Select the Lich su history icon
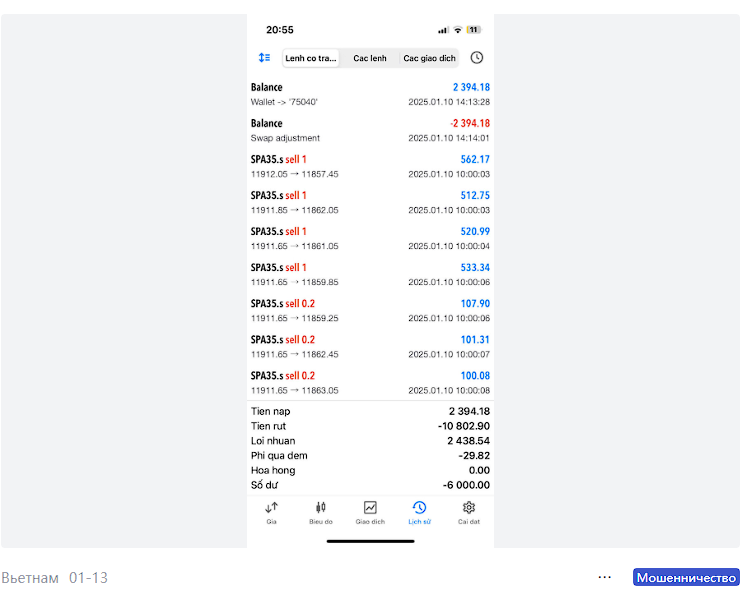This screenshot has height=603, width=751. pyautogui.click(x=419, y=512)
